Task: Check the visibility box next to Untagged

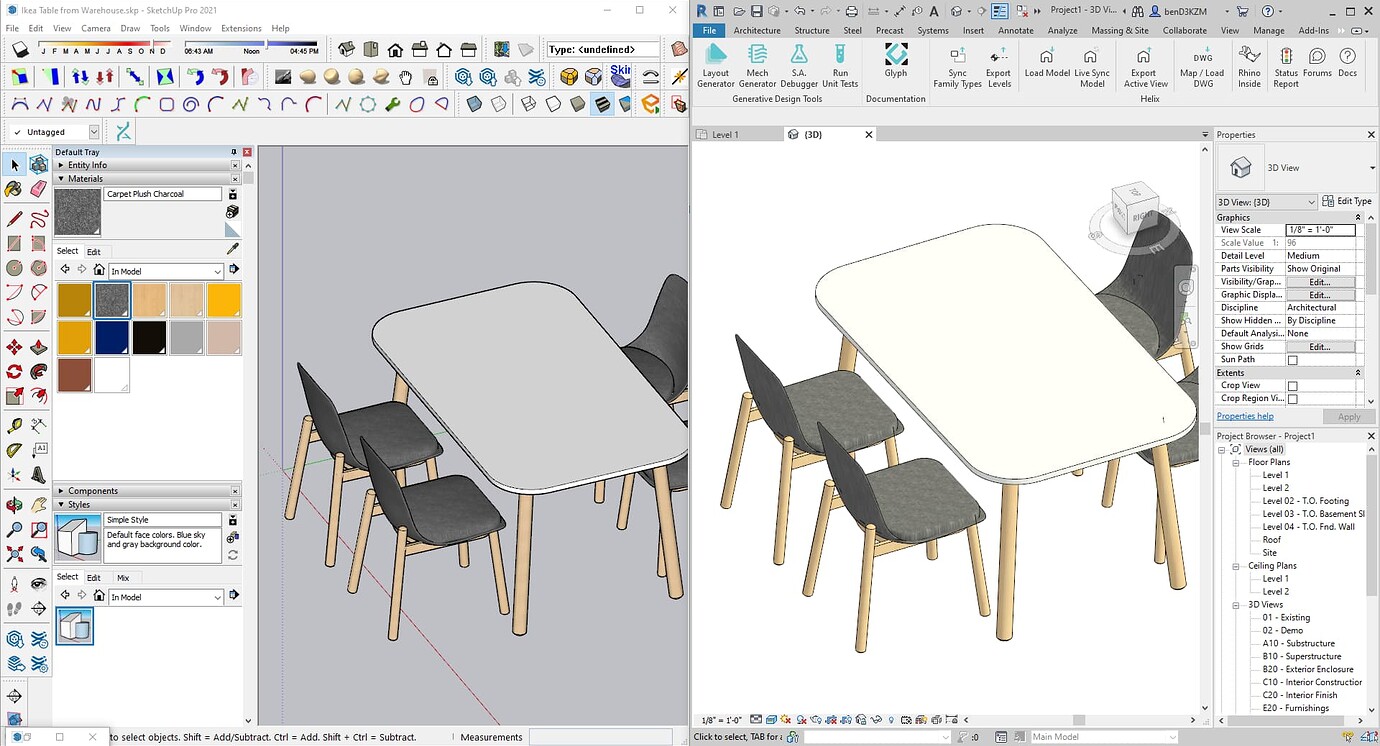Action: (18, 132)
